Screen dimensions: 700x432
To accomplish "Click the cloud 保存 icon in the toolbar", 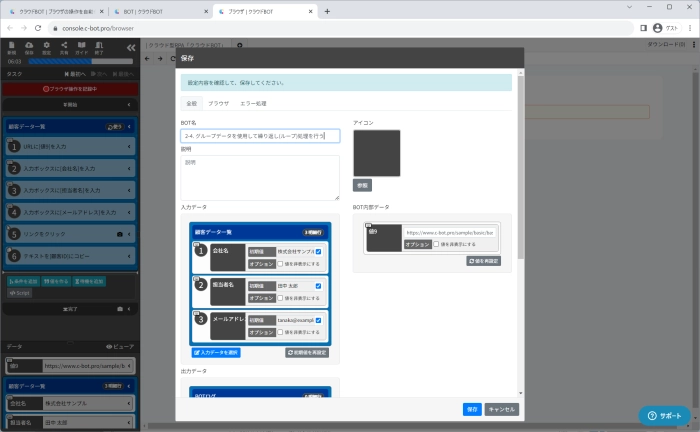I will click(x=30, y=46).
